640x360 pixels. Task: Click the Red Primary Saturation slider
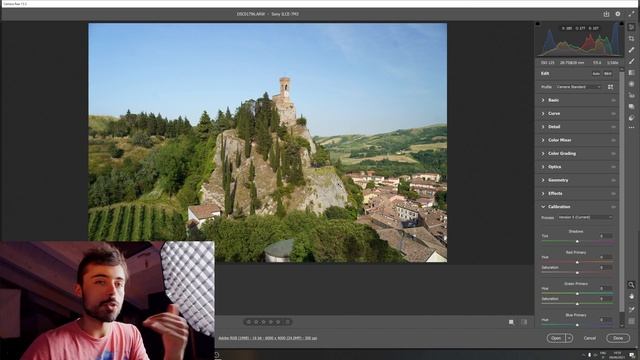[x=577, y=272]
